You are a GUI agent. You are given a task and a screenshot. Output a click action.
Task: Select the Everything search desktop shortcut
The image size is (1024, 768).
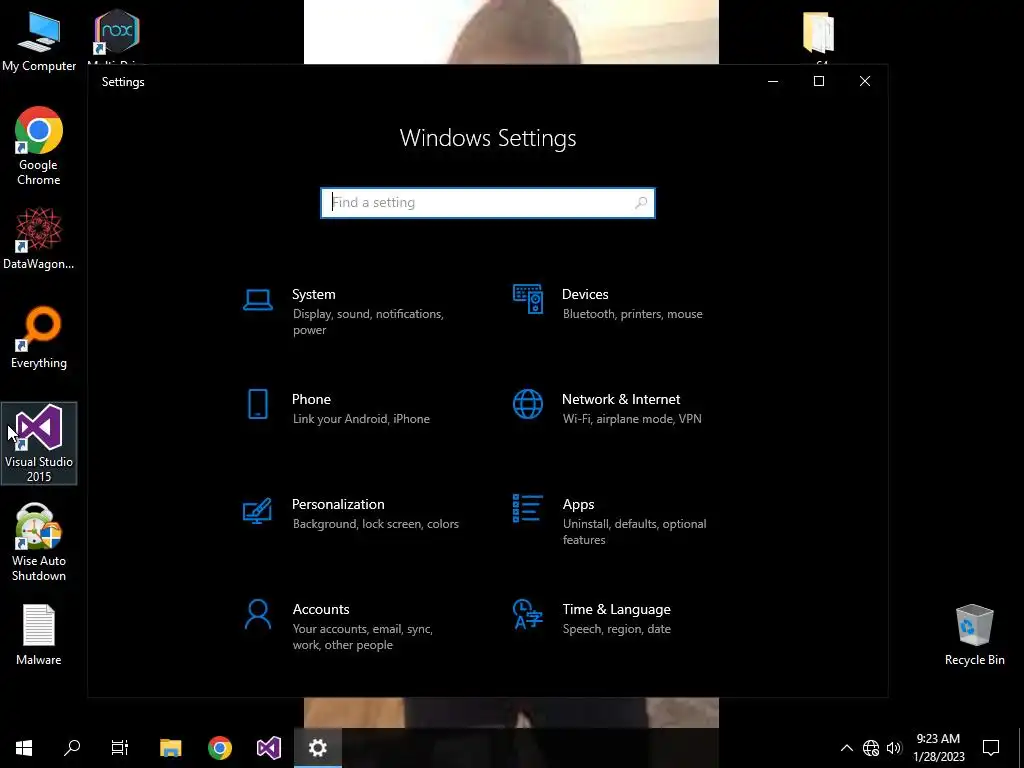click(x=39, y=338)
